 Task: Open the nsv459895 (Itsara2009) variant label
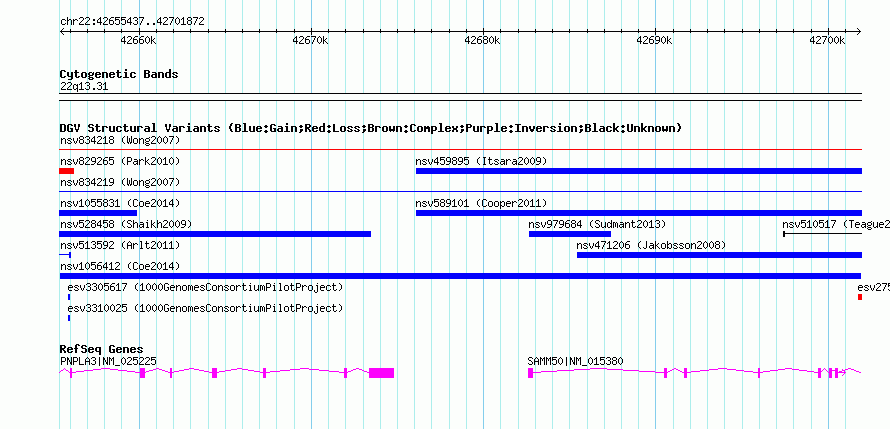[x=481, y=161]
